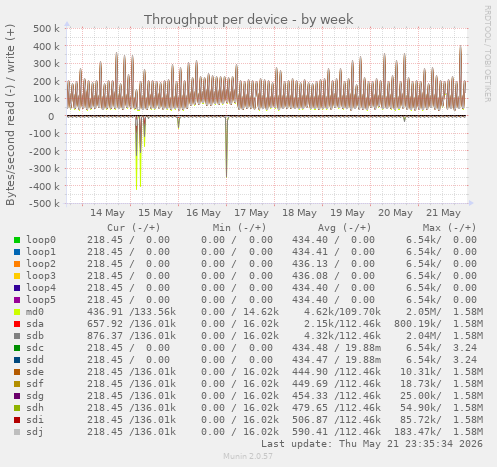Image resolution: width=497 pixels, height=467 pixels.
Task: Click the 'sda' device label
Action: click(35, 324)
